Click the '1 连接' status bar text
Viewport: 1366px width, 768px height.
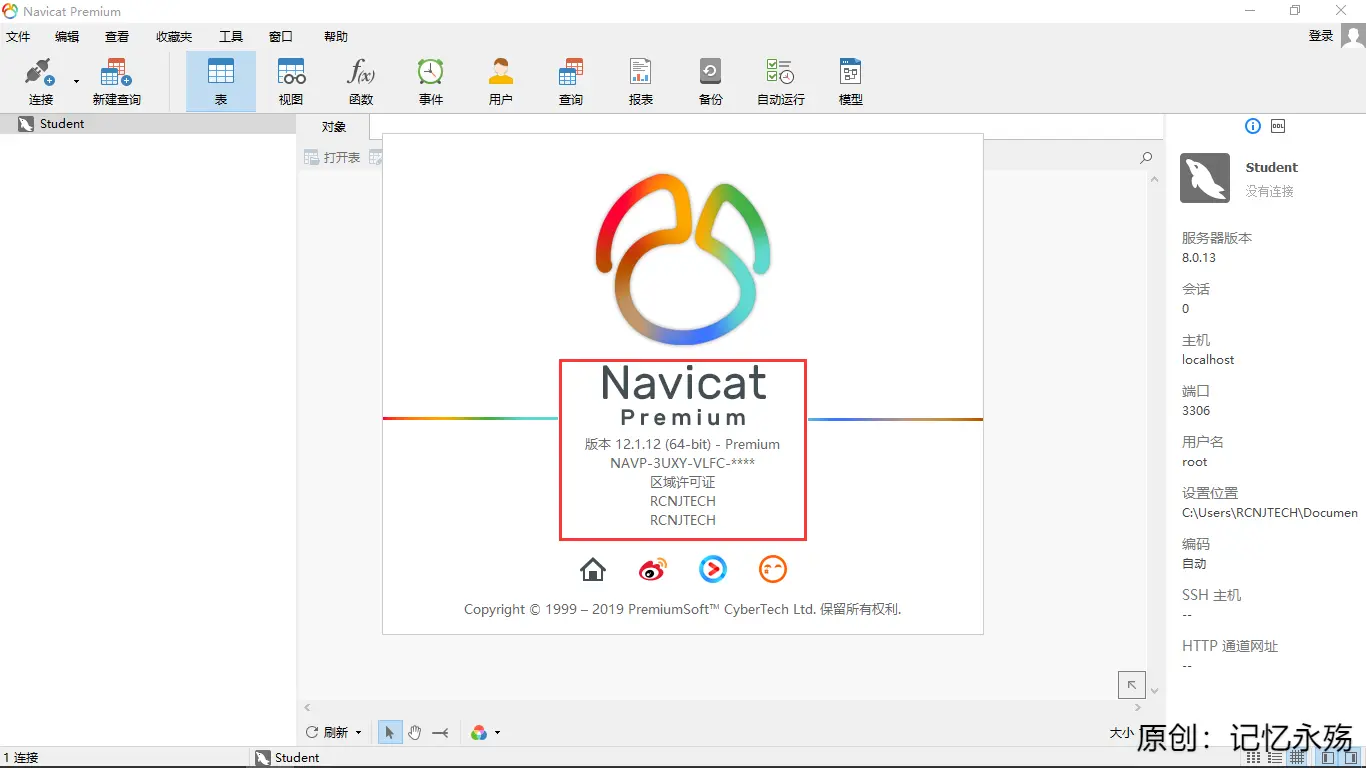pos(21,758)
